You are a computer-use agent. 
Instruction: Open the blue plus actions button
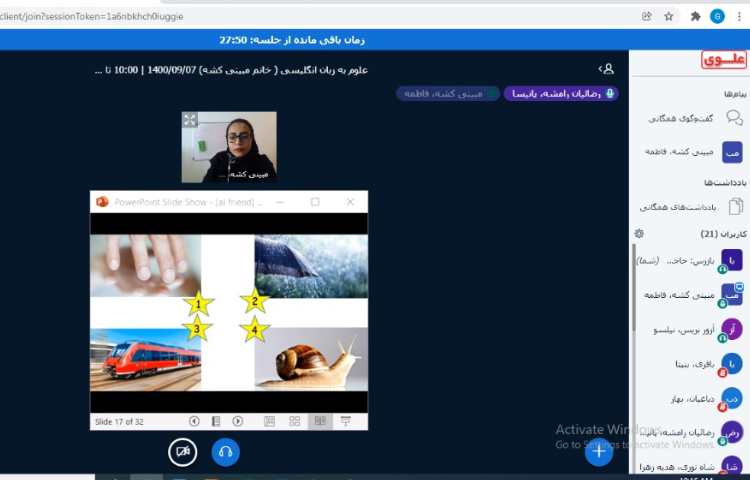598,451
